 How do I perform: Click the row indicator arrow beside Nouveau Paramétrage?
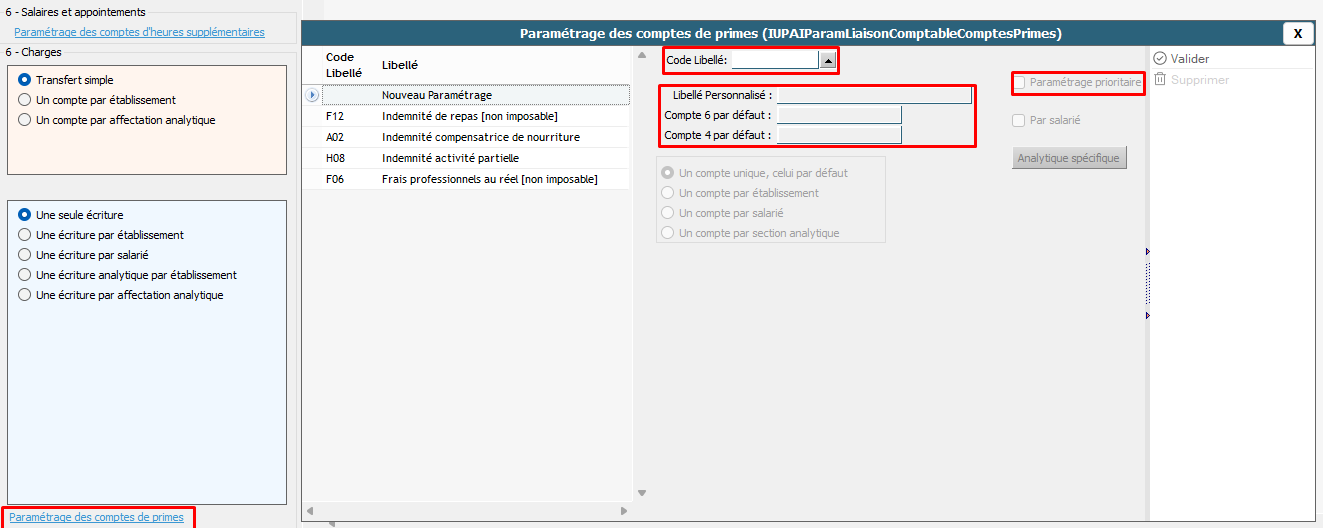(x=312, y=95)
